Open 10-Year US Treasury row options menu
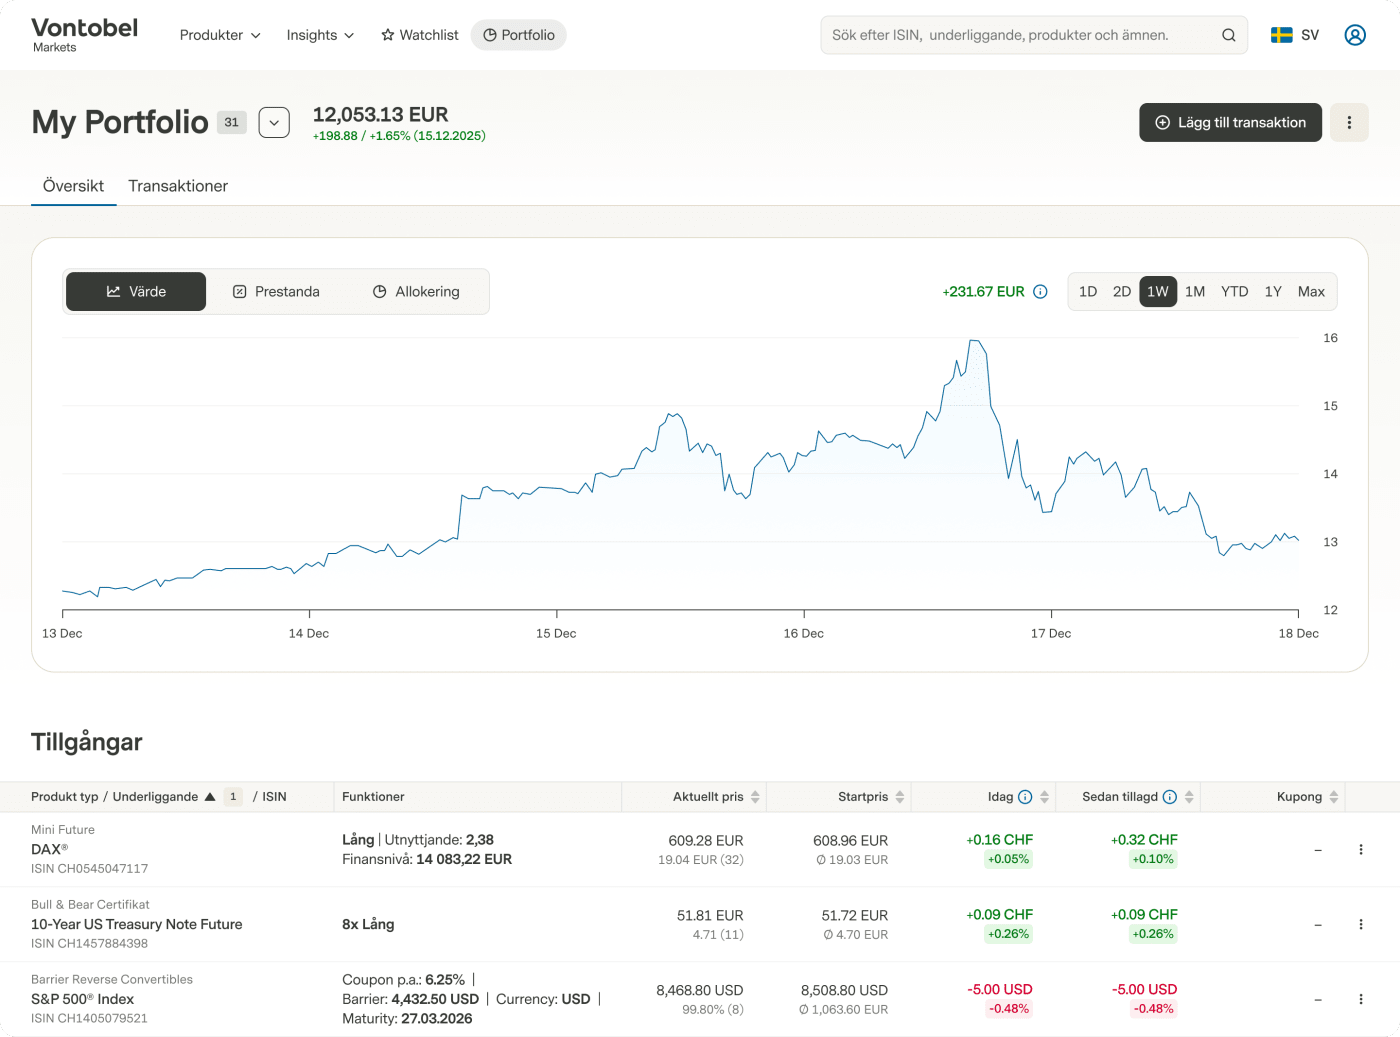1400x1037 pixels. click(x=1361, y=924)
